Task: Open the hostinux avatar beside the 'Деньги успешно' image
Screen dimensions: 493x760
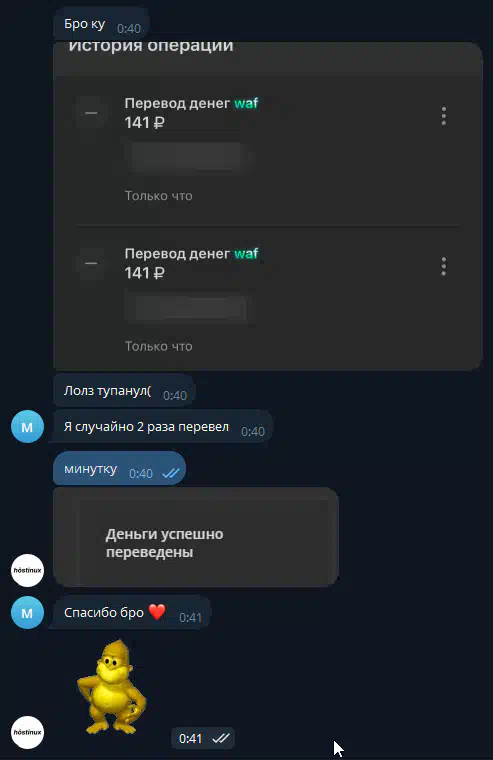Action: (27, 570)
